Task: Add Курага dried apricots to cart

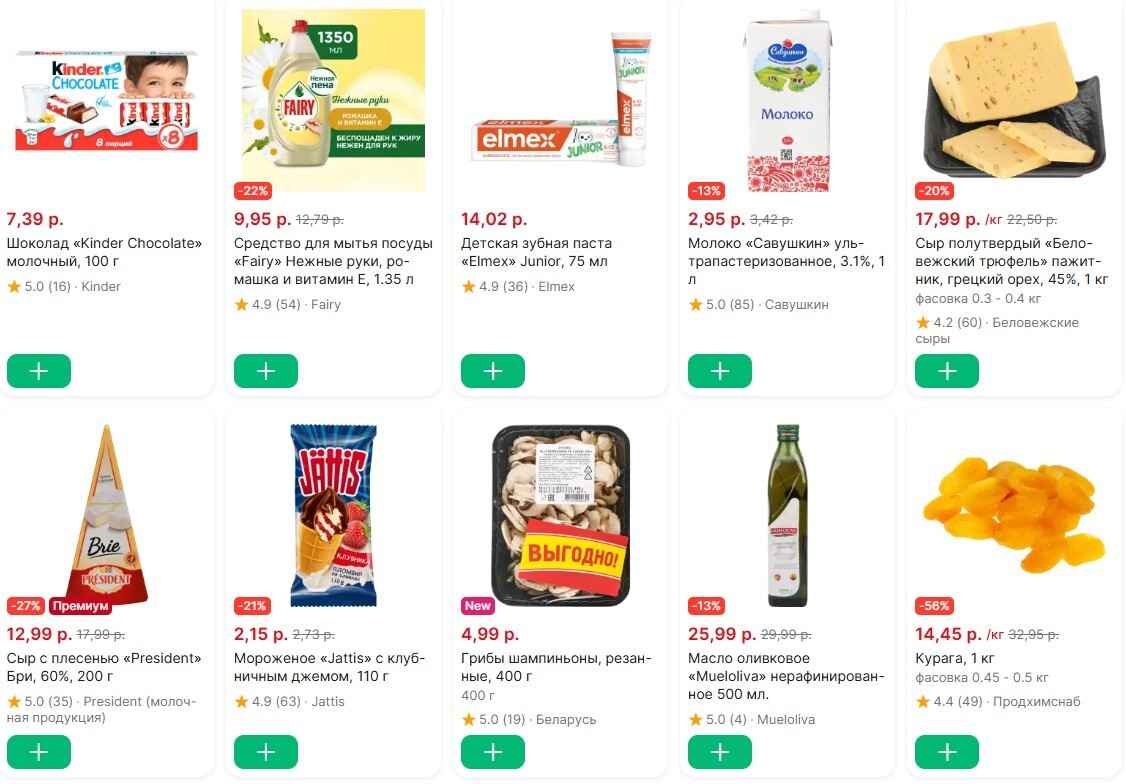Action: 947,752
